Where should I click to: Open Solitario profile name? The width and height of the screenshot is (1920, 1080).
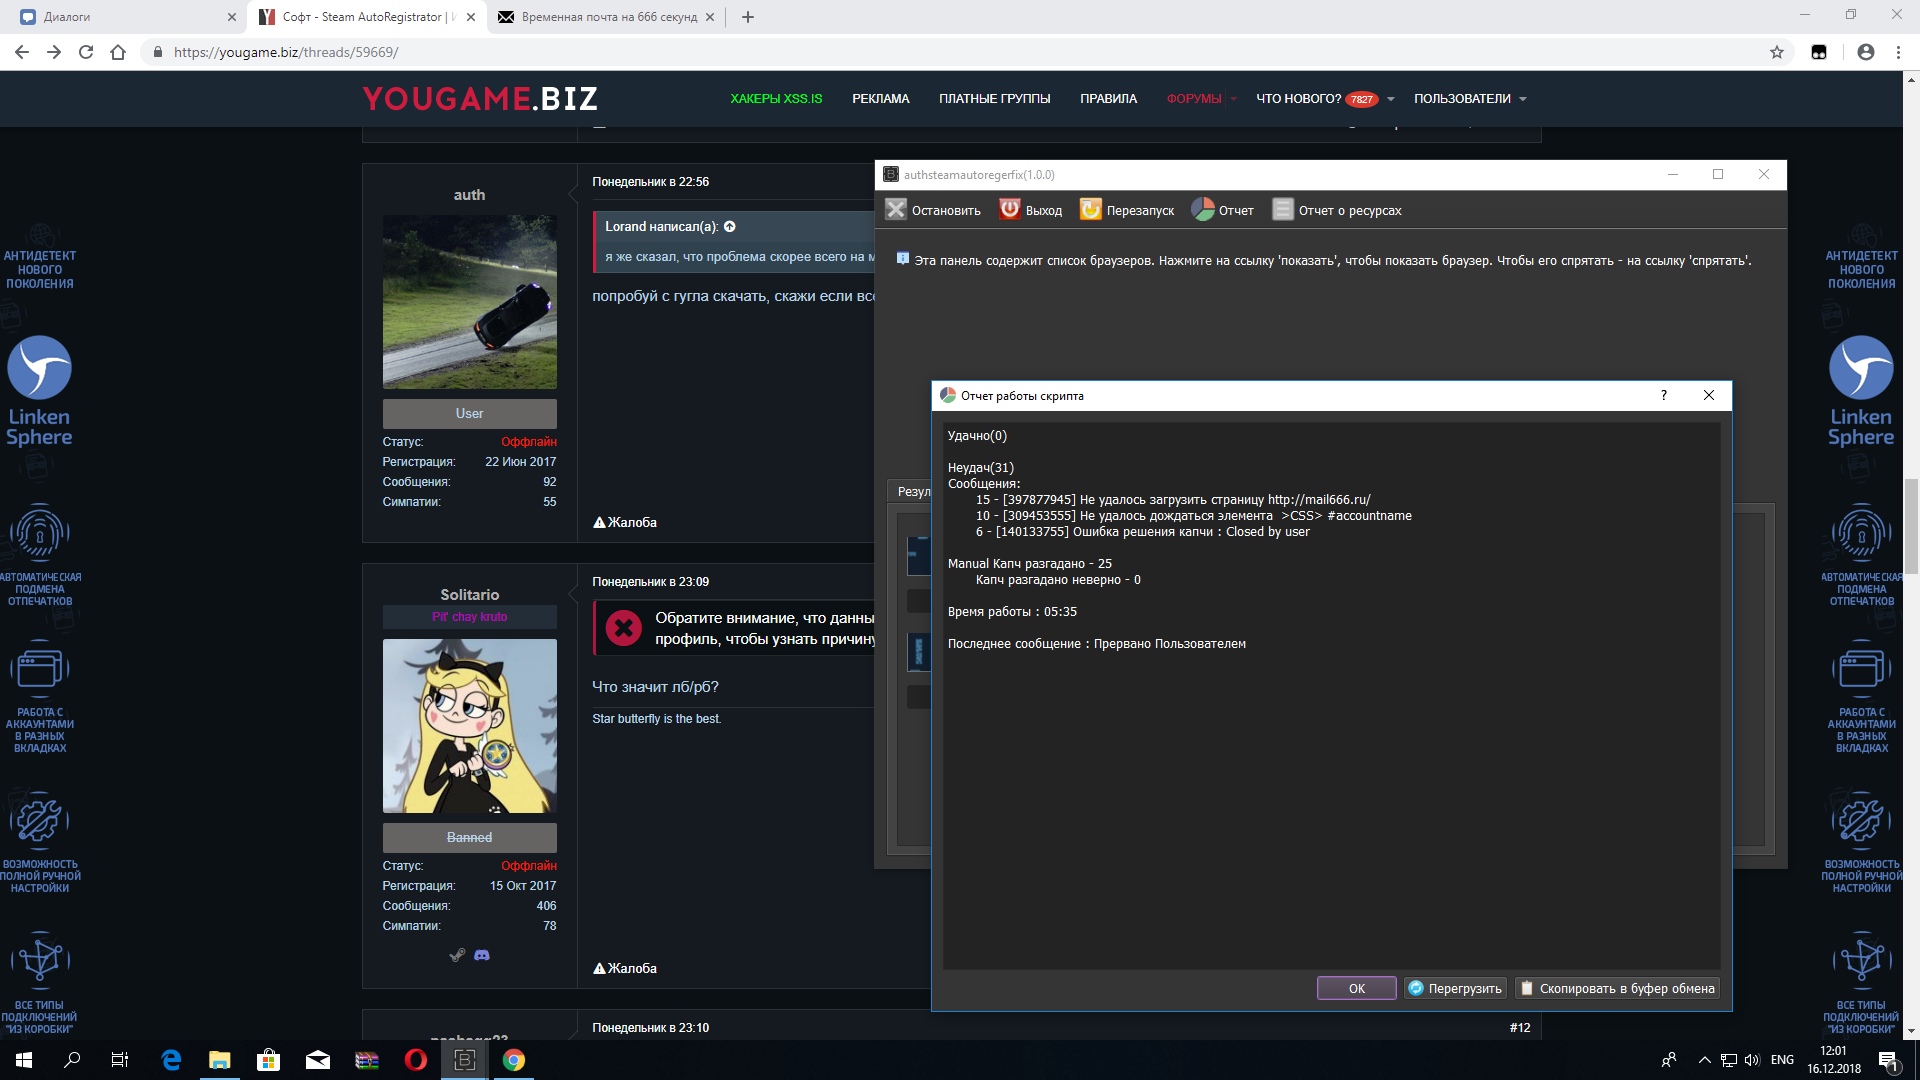[x=469, y=595]
